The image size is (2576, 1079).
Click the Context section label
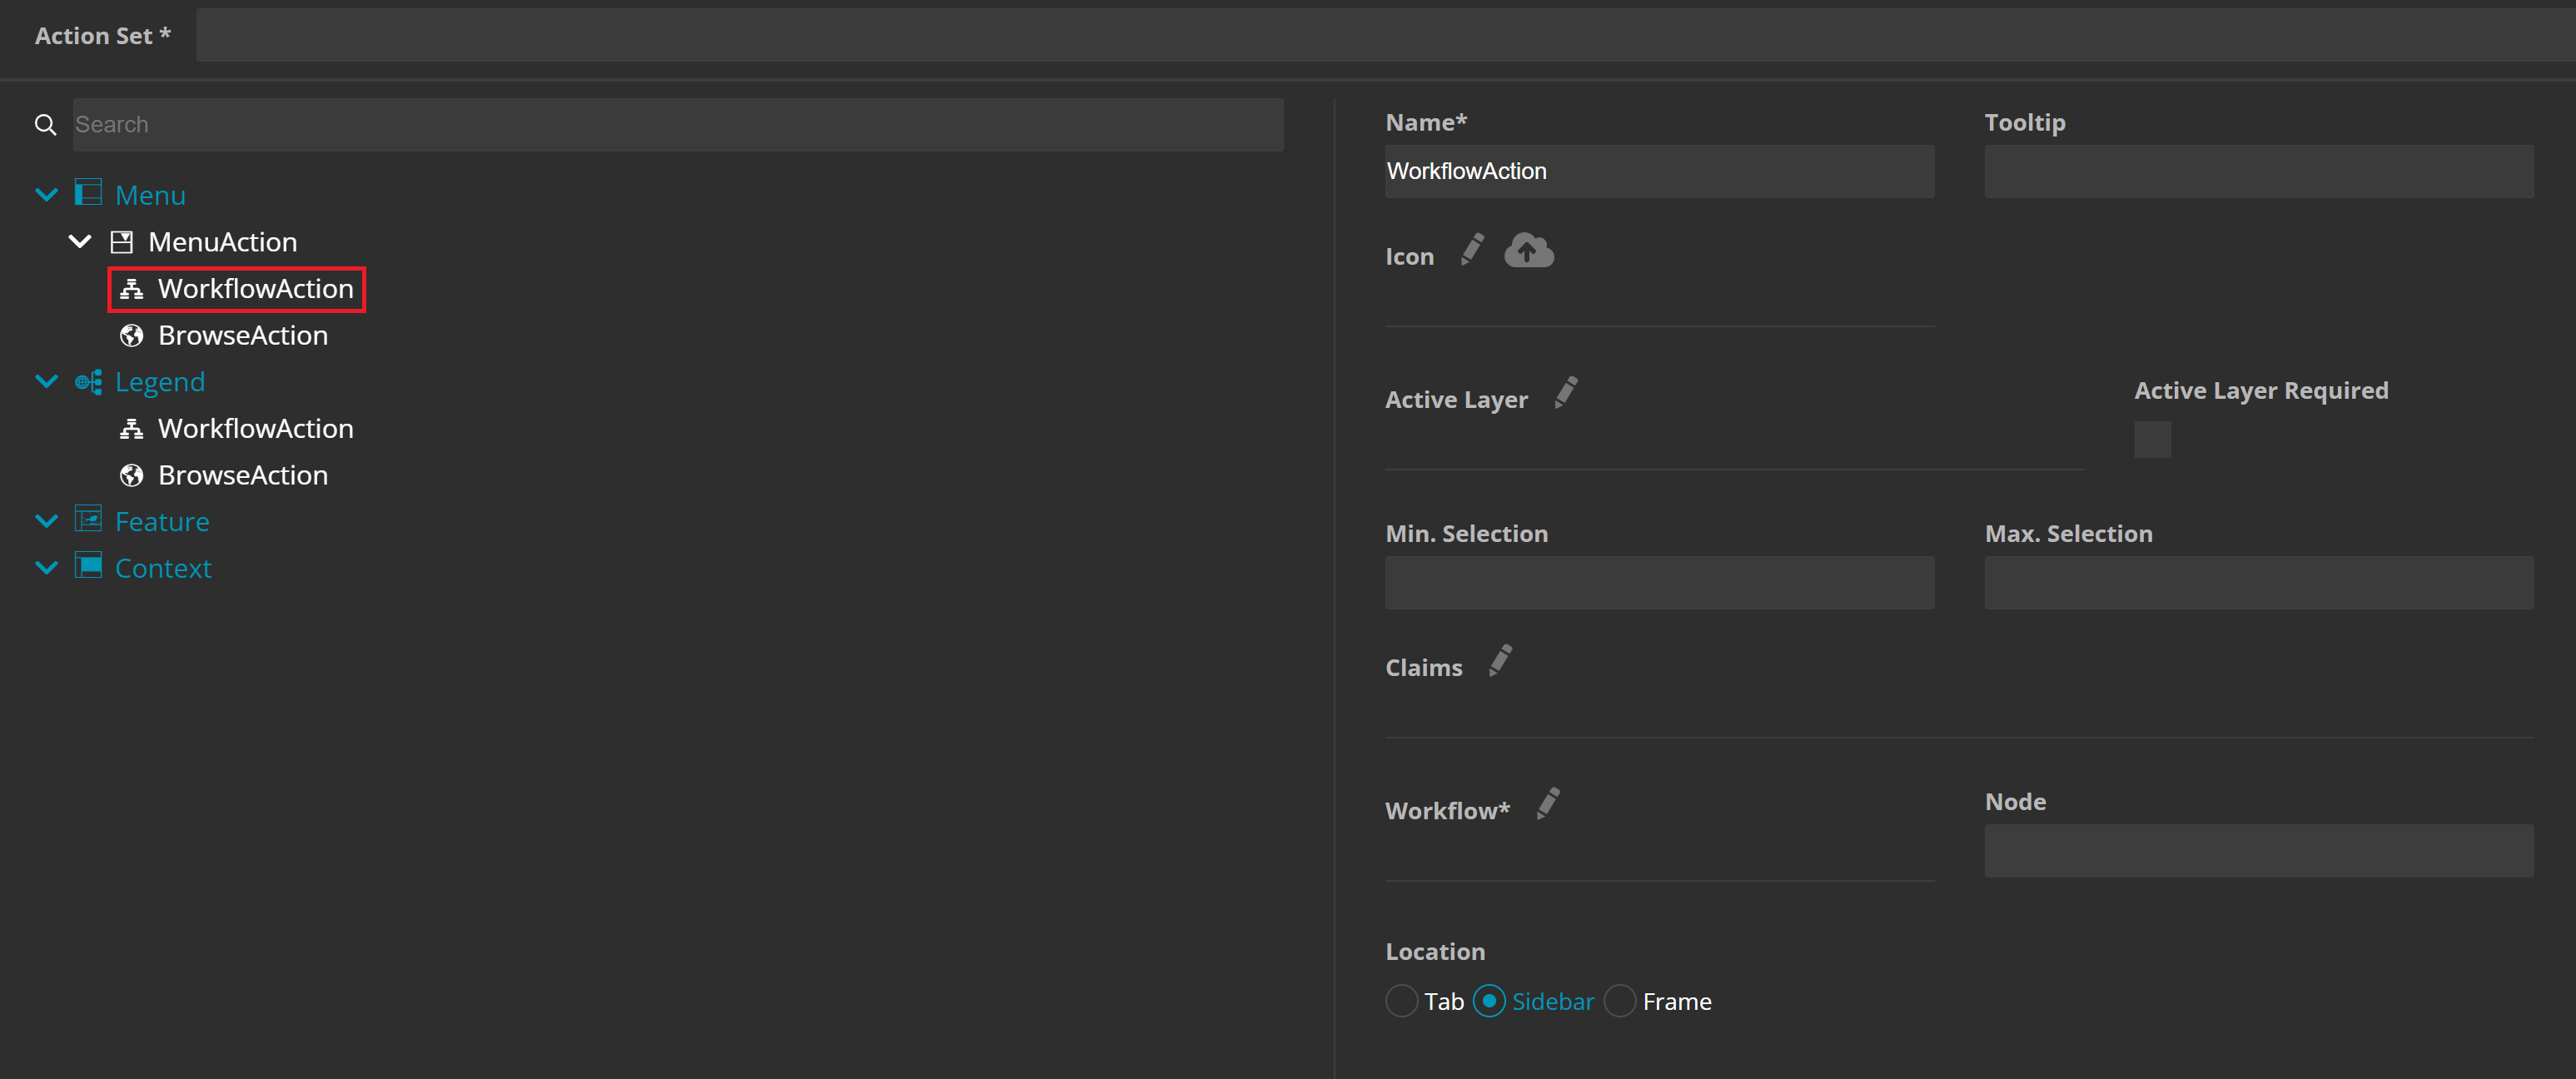pyautogui.click(x=163, y=568)
